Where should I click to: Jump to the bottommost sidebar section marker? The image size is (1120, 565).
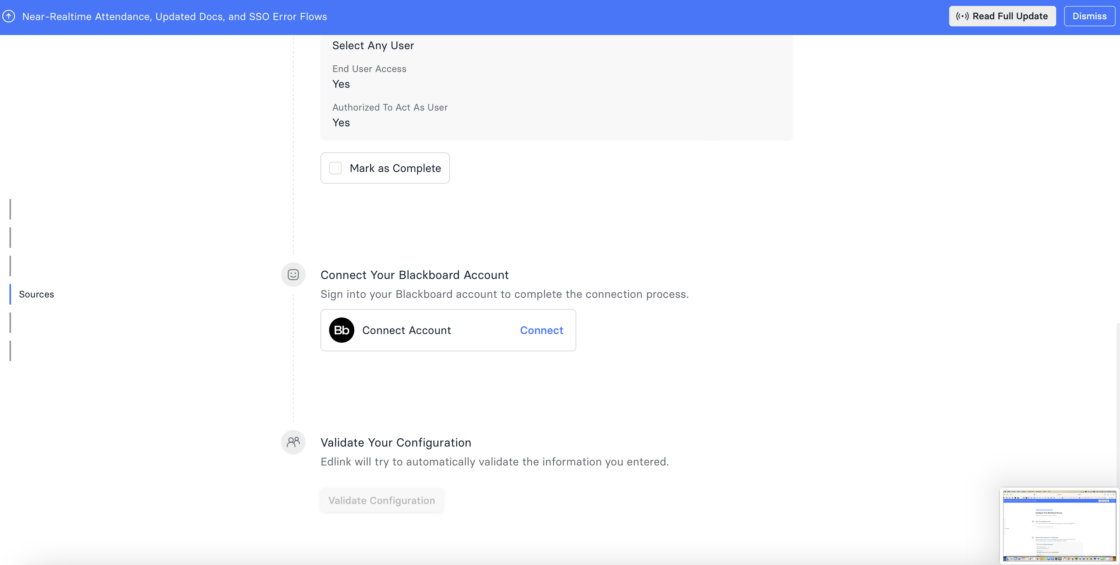(10, 351)
